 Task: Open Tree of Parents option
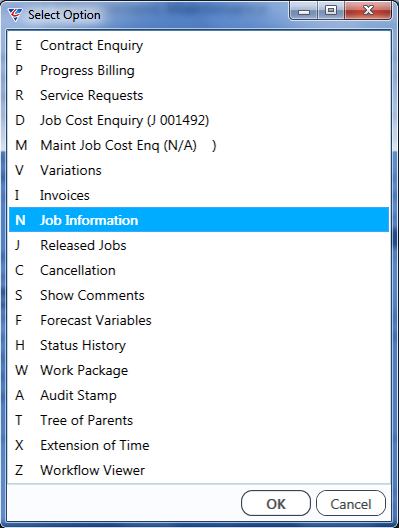(x=199, y=420)
